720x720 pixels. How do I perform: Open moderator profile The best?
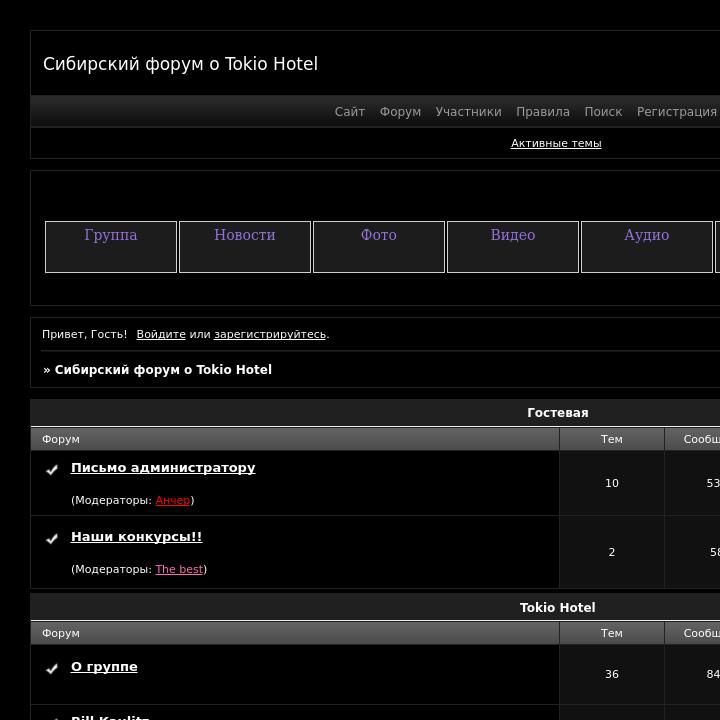click(179, 569)
